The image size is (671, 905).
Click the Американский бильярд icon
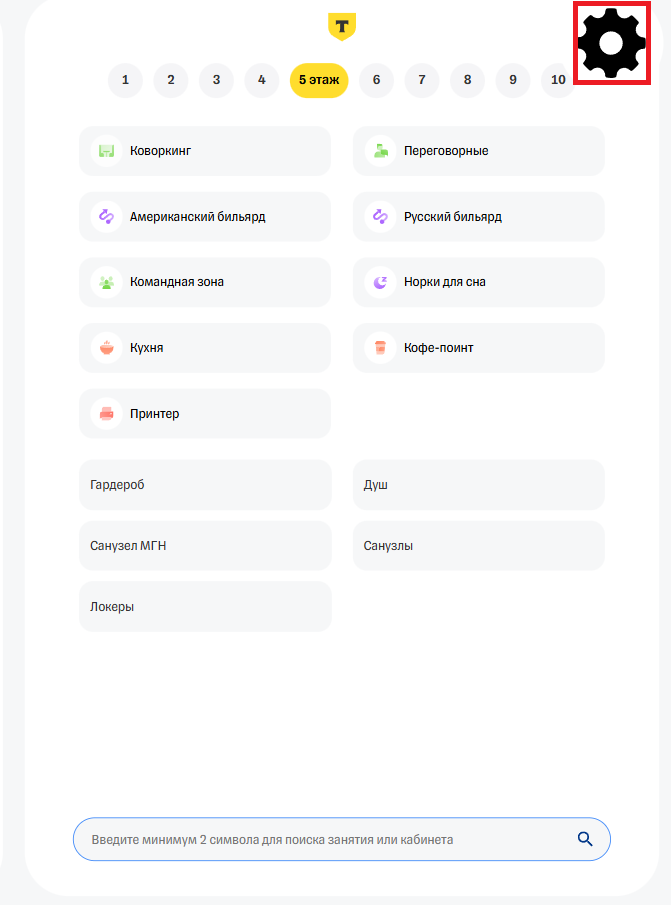pos(105,216)
